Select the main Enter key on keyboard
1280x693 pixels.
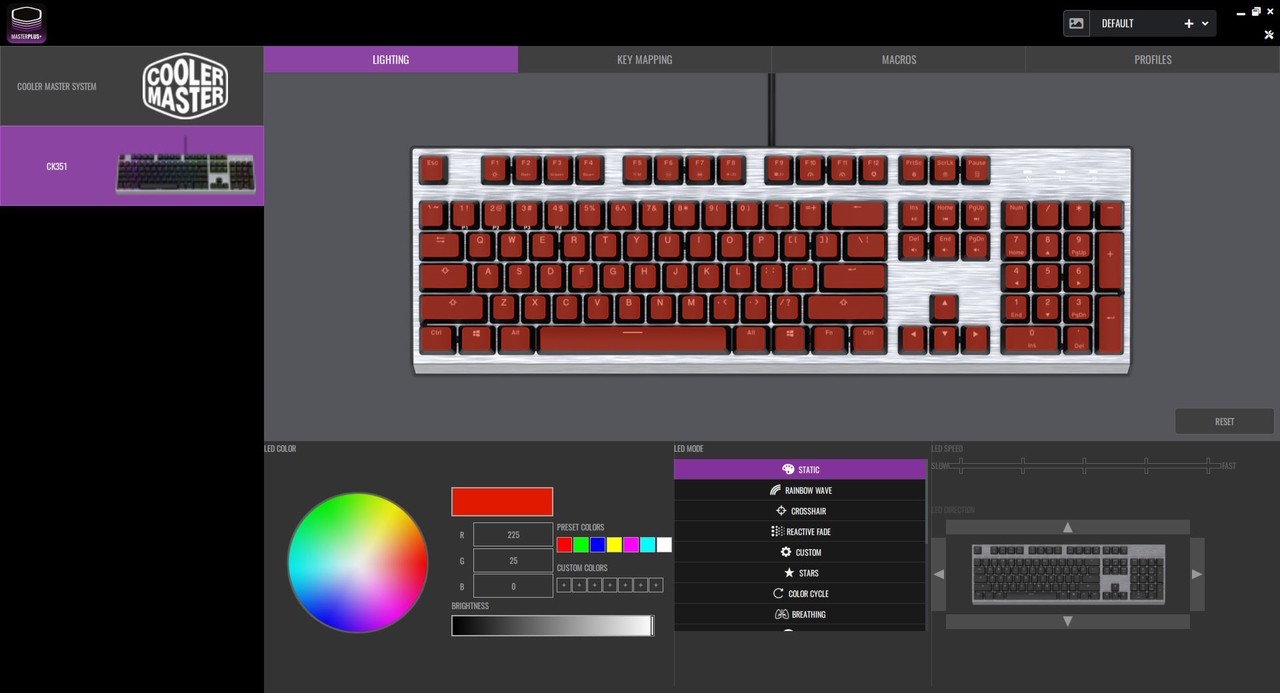[853, 276]
